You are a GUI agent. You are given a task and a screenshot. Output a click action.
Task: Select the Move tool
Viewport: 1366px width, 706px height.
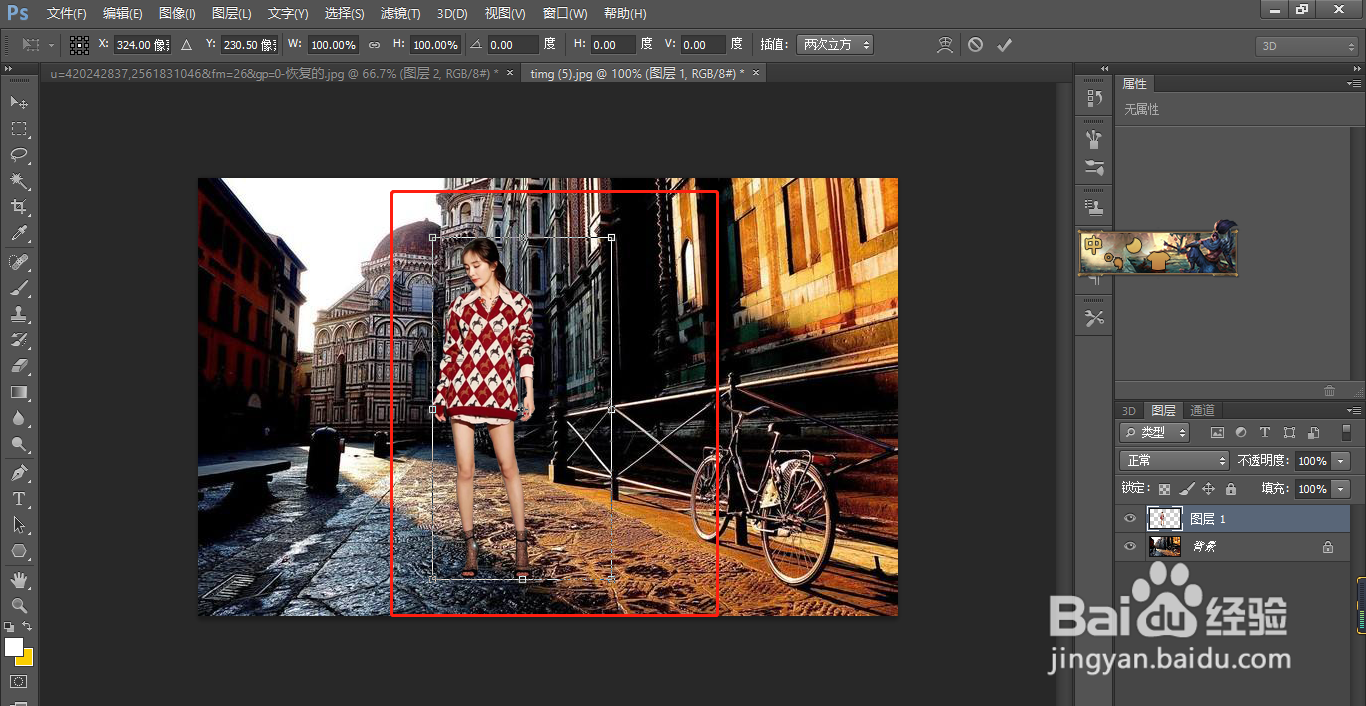(19, 102)
